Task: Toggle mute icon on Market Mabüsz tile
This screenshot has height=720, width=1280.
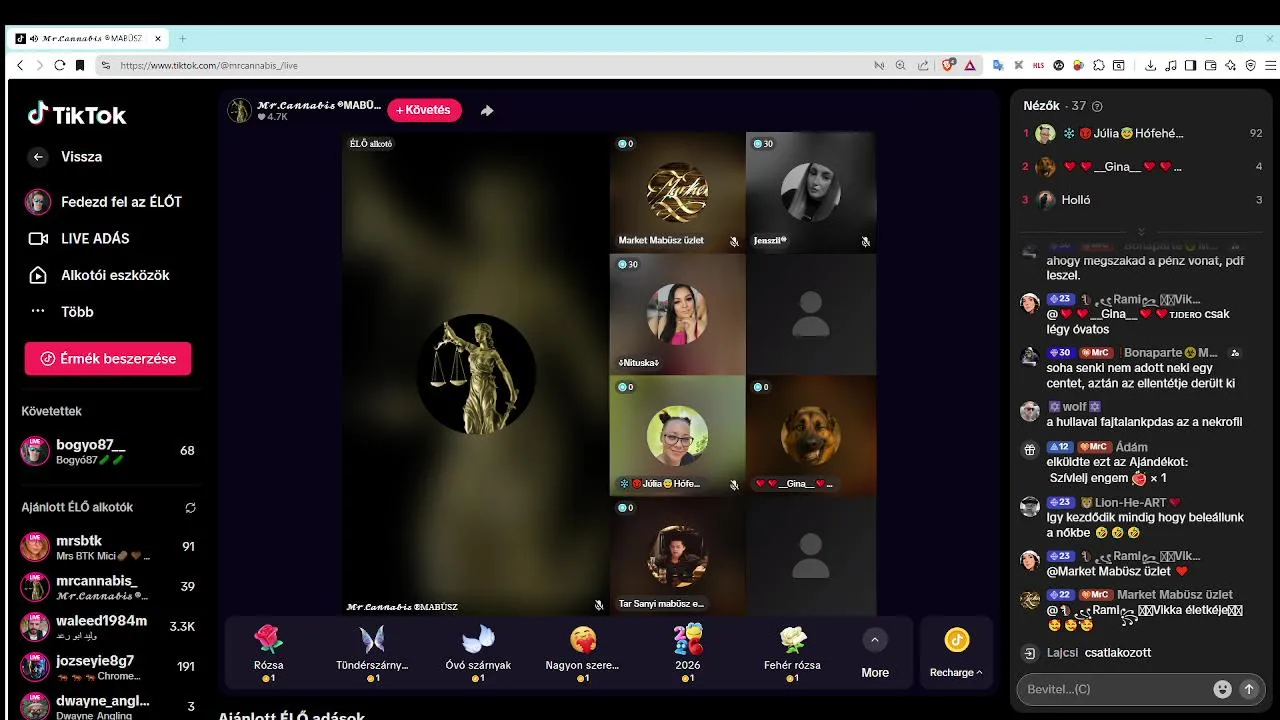Action: pos(734,241)
